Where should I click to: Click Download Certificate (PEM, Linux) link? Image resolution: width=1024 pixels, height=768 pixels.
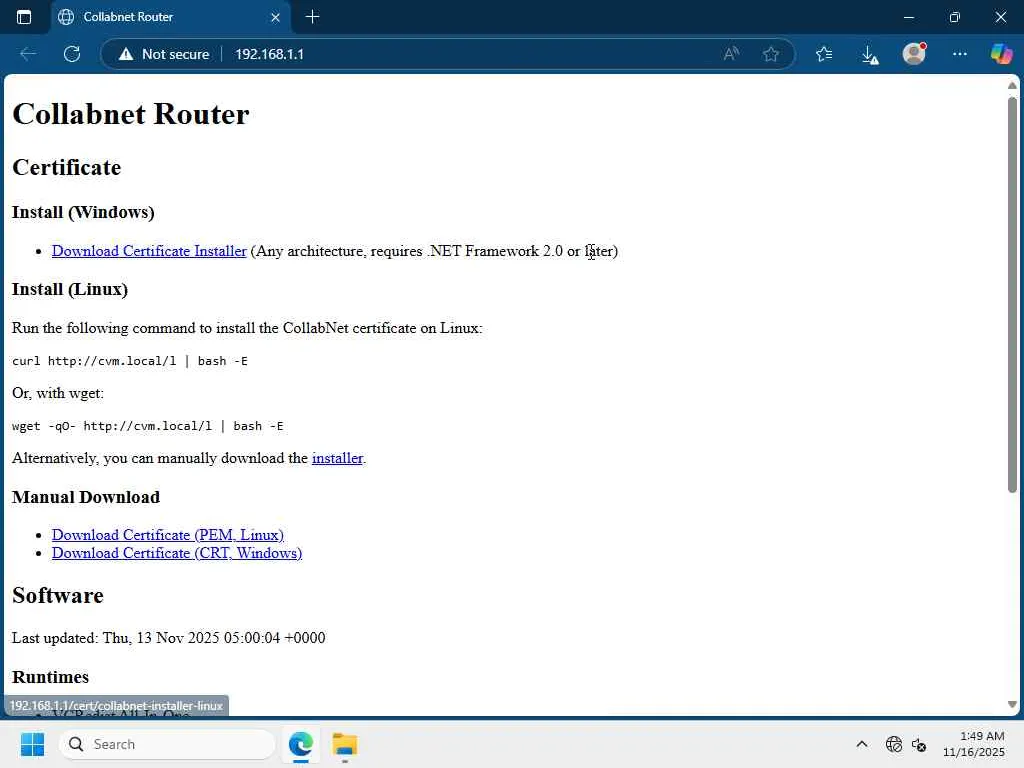pos(168,535)
